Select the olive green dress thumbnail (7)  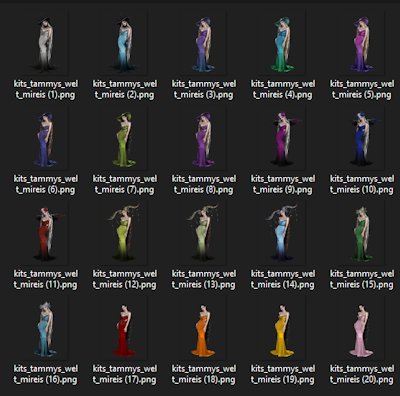coord(125,138)
